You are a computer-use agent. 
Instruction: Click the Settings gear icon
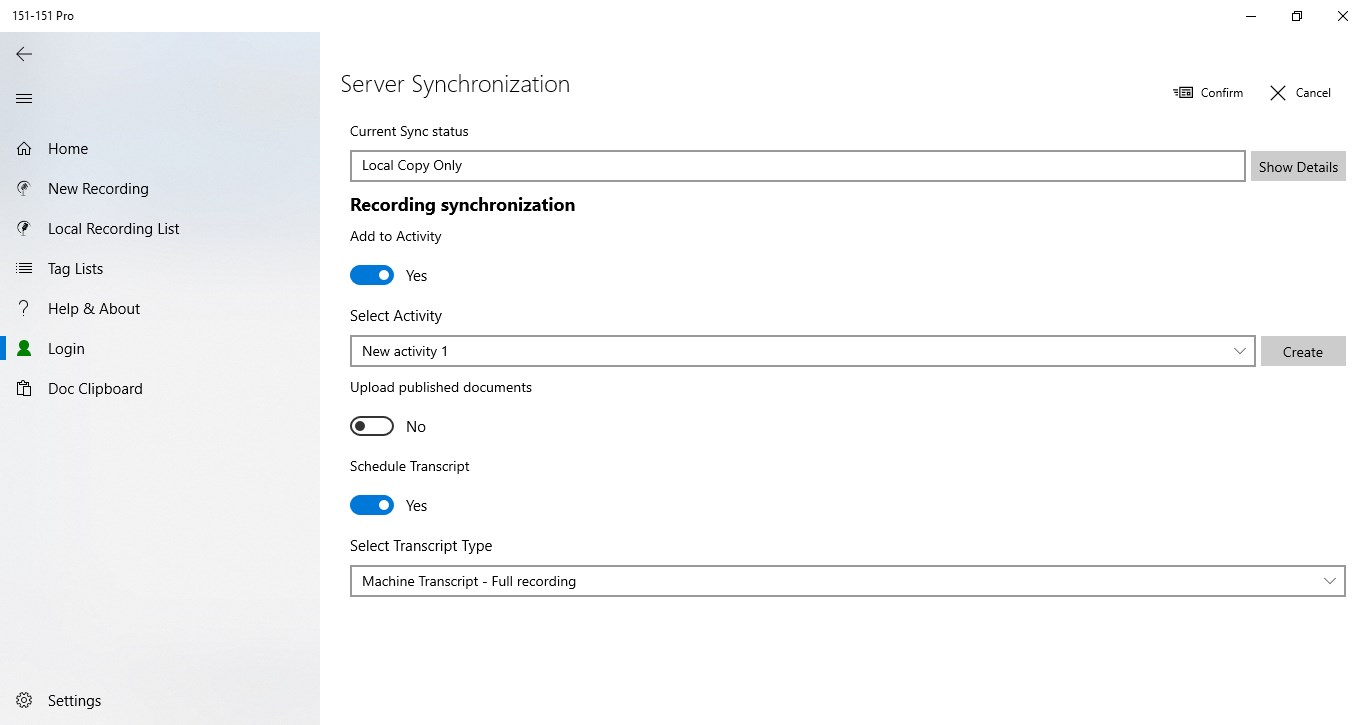(24, 701)
